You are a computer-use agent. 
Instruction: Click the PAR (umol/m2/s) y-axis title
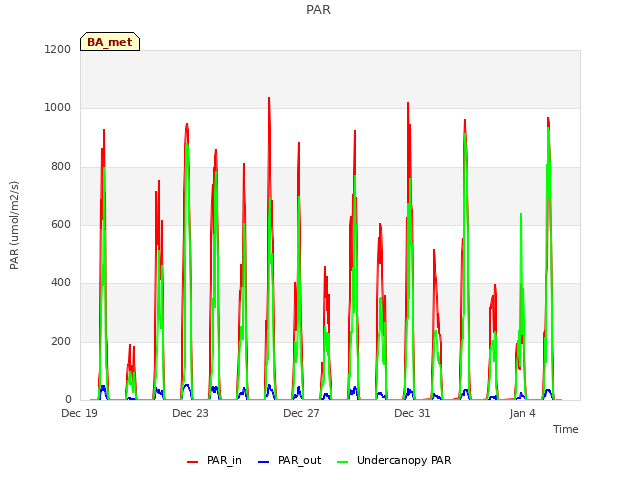click(x=14, y=225)
